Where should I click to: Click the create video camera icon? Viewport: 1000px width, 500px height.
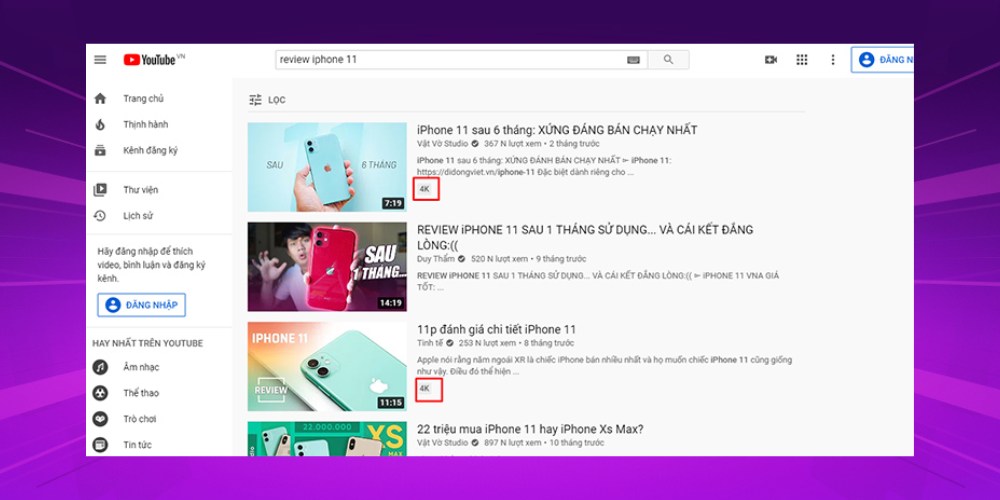pyautogui.click(x=771, y=60)
